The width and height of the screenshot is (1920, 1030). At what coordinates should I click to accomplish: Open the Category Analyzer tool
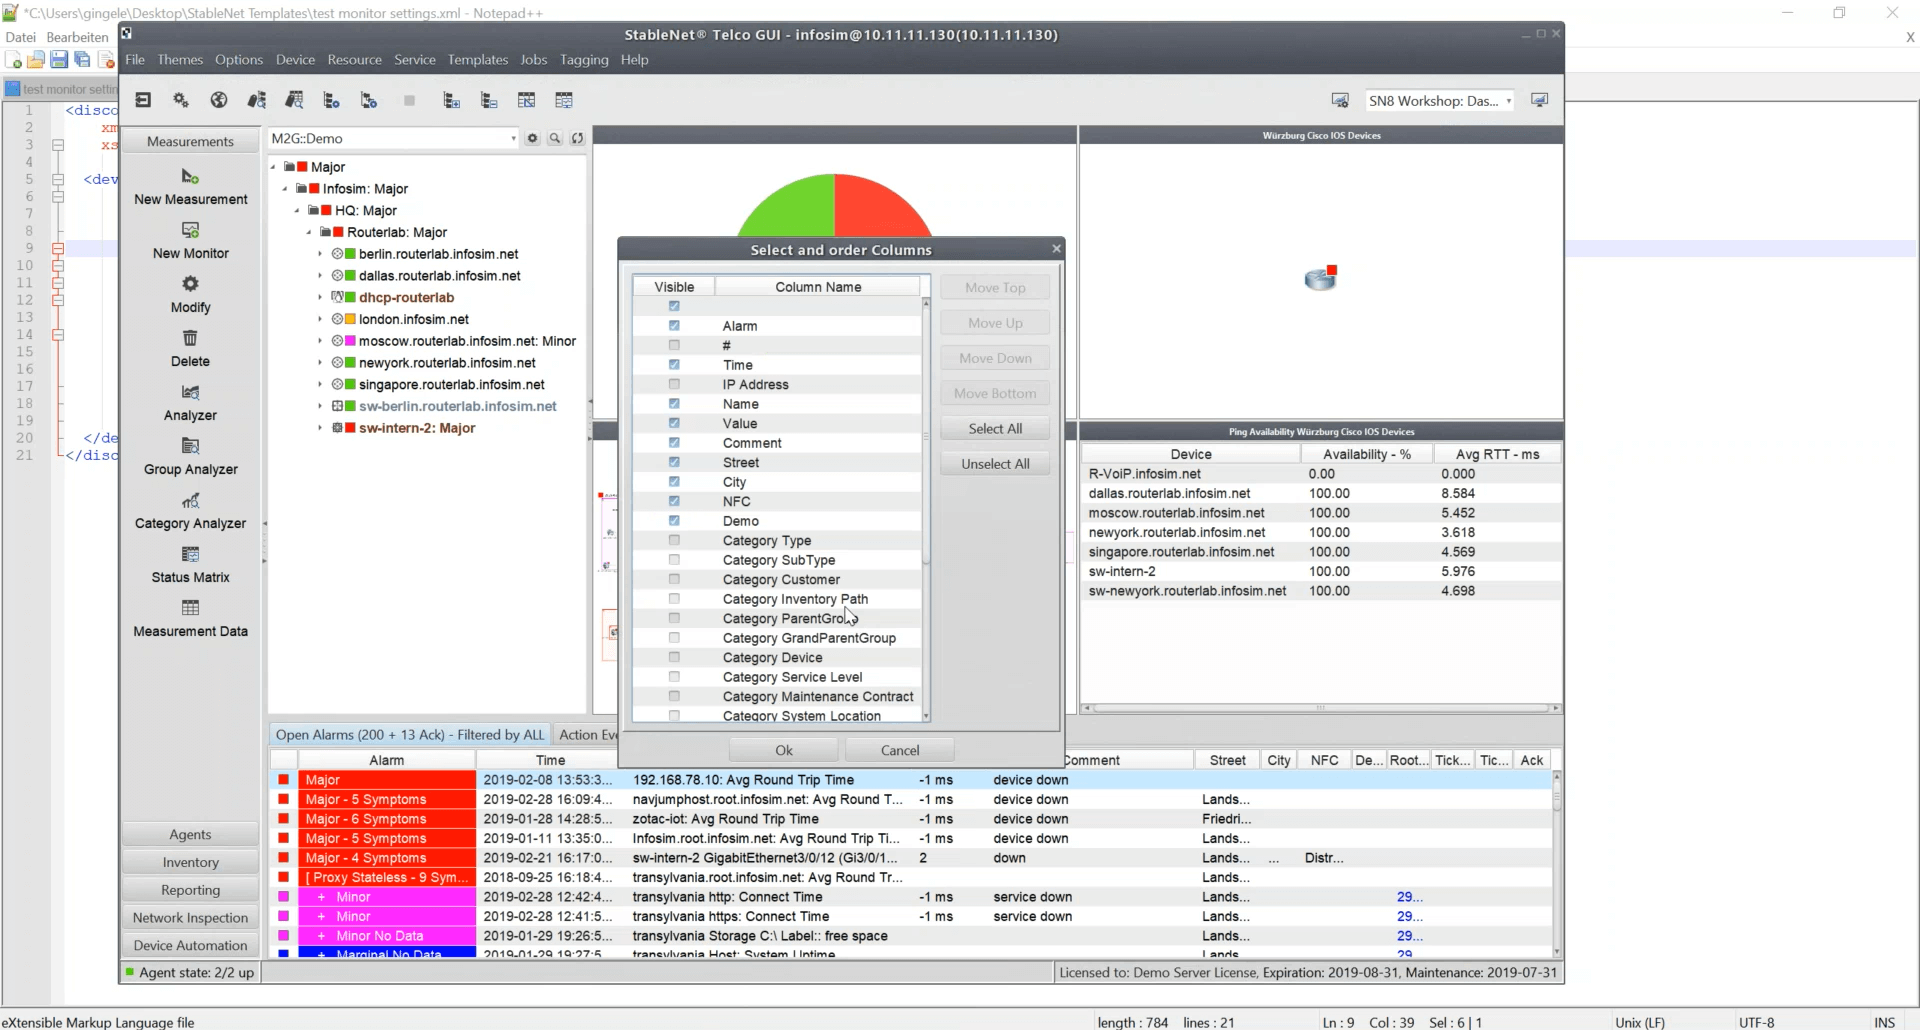click(x=190, y=501)
